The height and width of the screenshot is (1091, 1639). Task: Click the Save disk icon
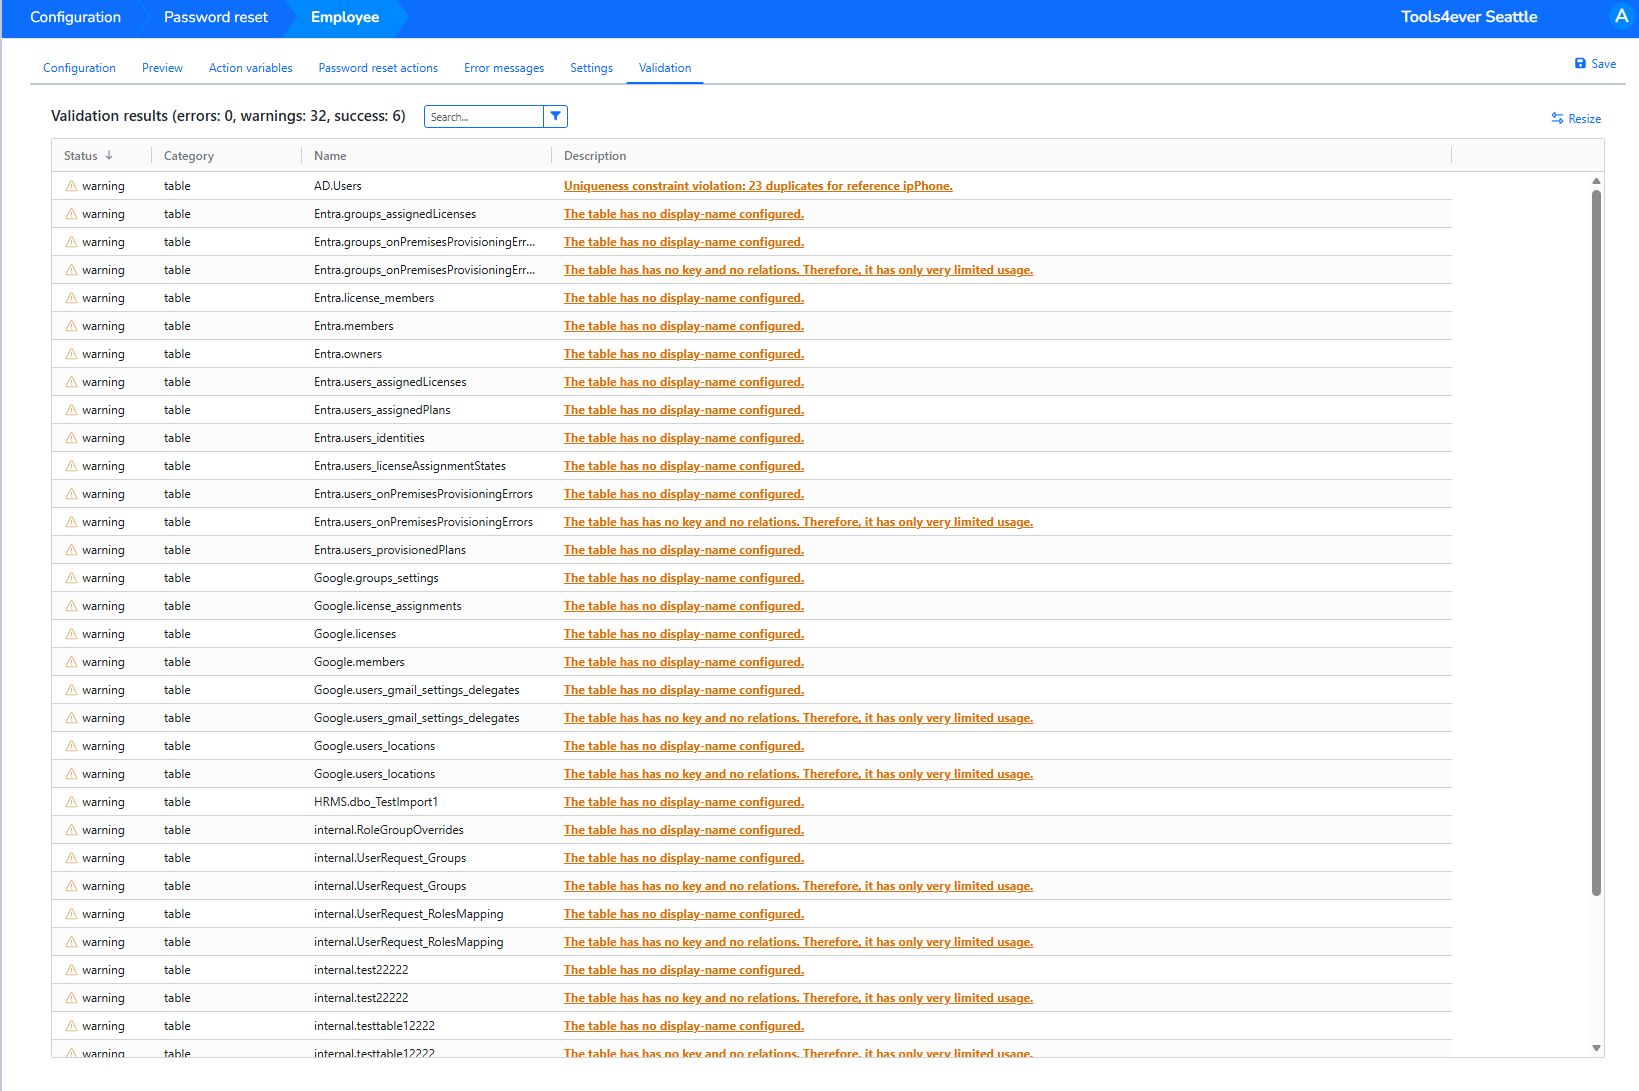coord(1580,63)
